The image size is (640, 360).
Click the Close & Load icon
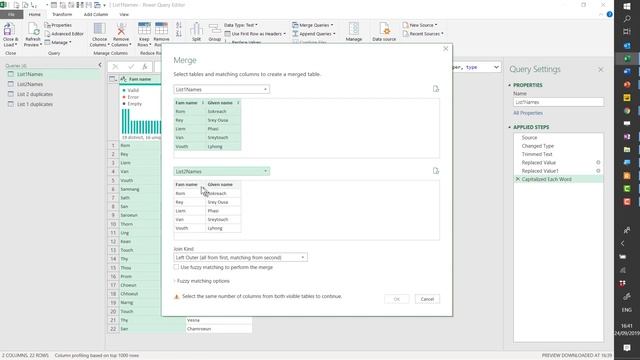pos(9,30)
